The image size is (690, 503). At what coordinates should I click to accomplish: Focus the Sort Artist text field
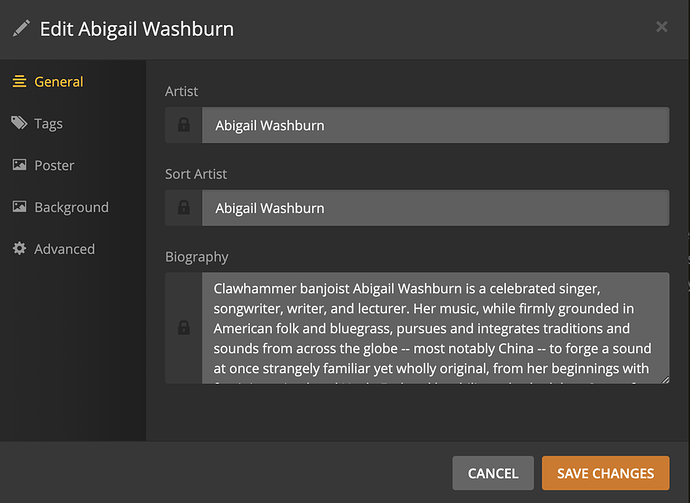pos(435,208)
